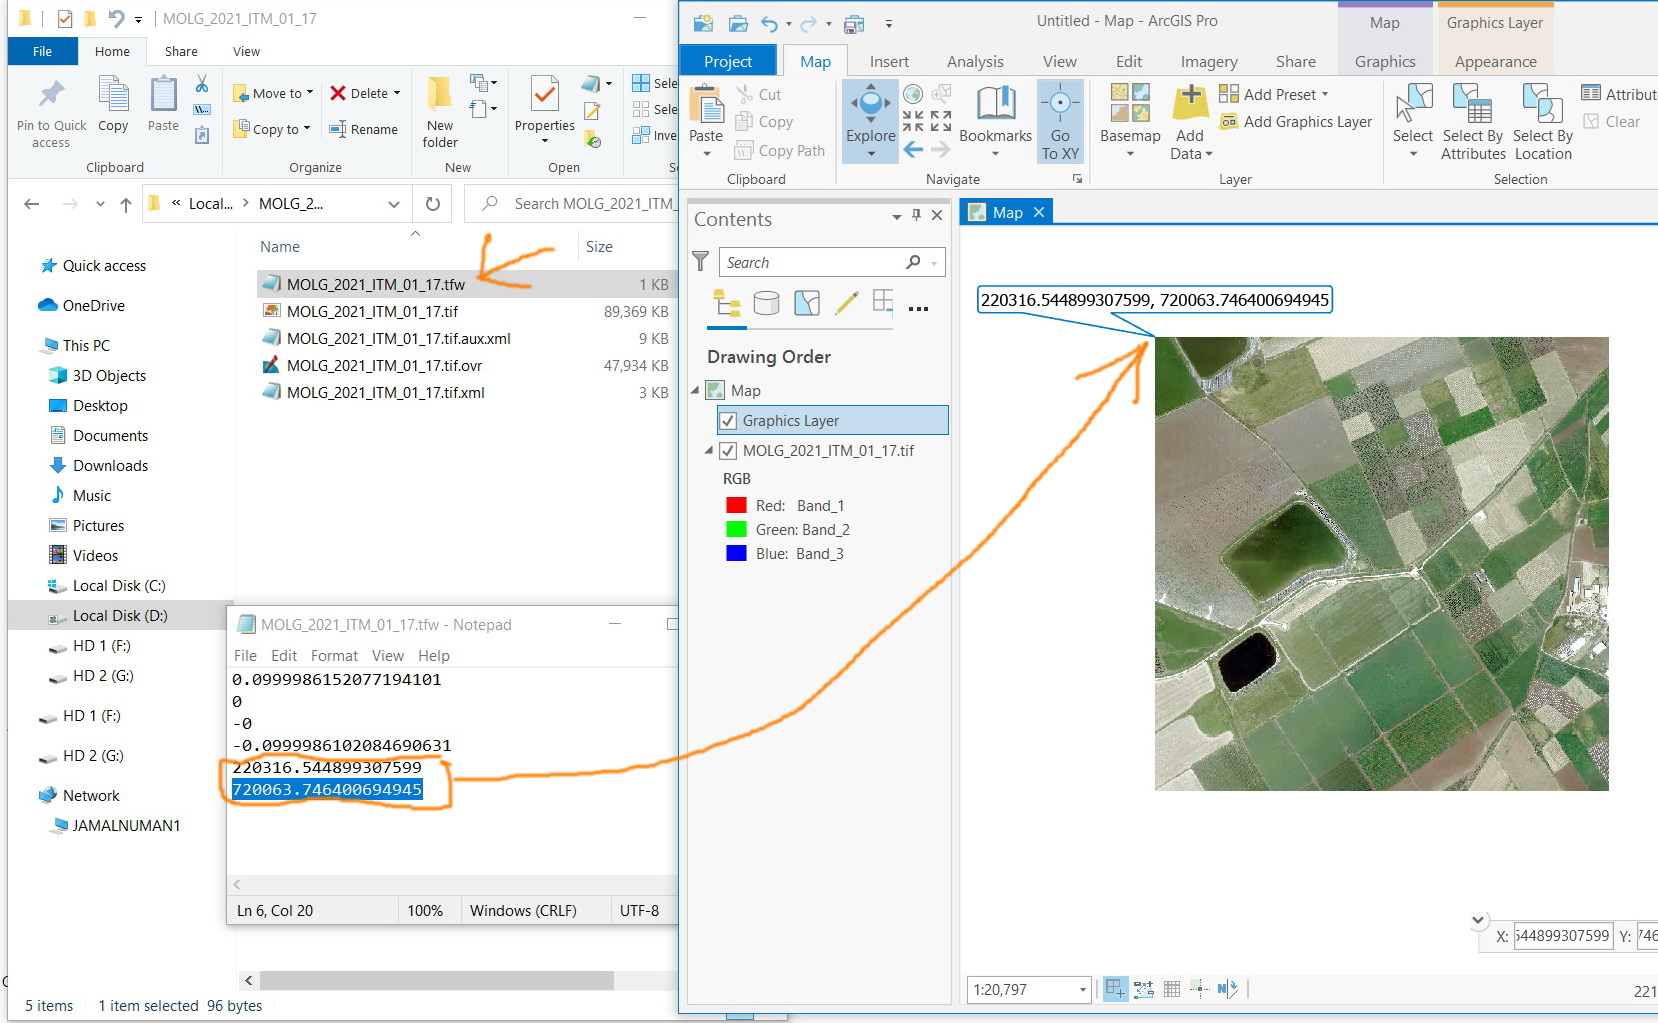The height and width of the screenshot is (1023, 1658).
Task: Toggle visibility of Graphics Layer checkbox
Action: 729,421
